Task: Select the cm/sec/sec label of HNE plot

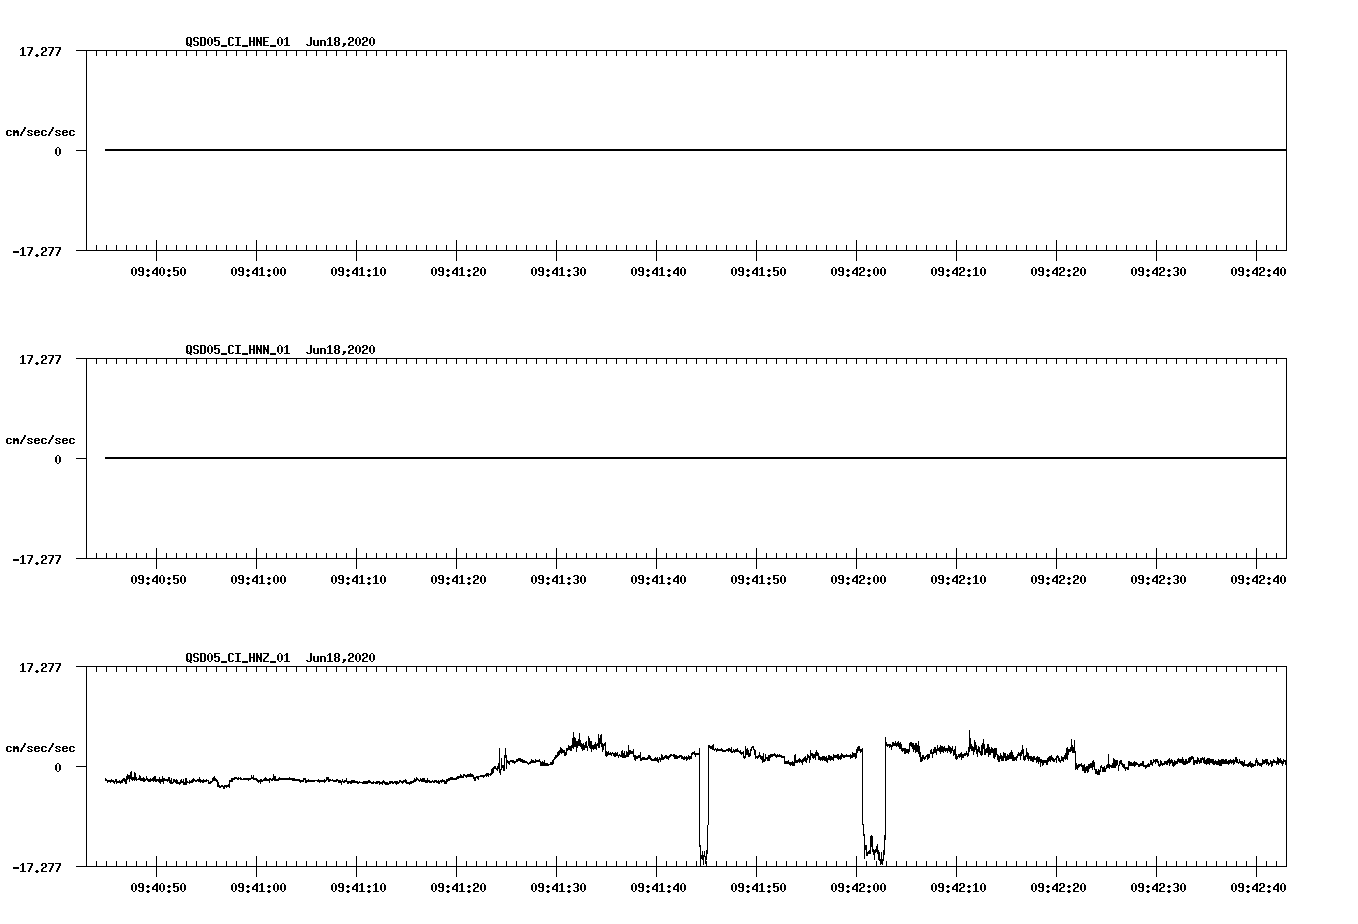Action: (41, 132)
